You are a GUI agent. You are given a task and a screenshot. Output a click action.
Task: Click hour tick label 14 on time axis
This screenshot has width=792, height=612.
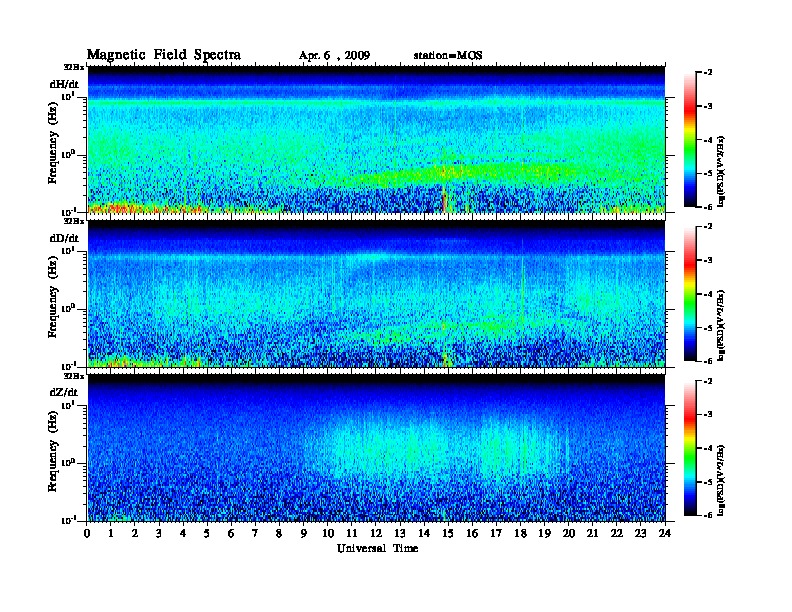click(424, 533)
